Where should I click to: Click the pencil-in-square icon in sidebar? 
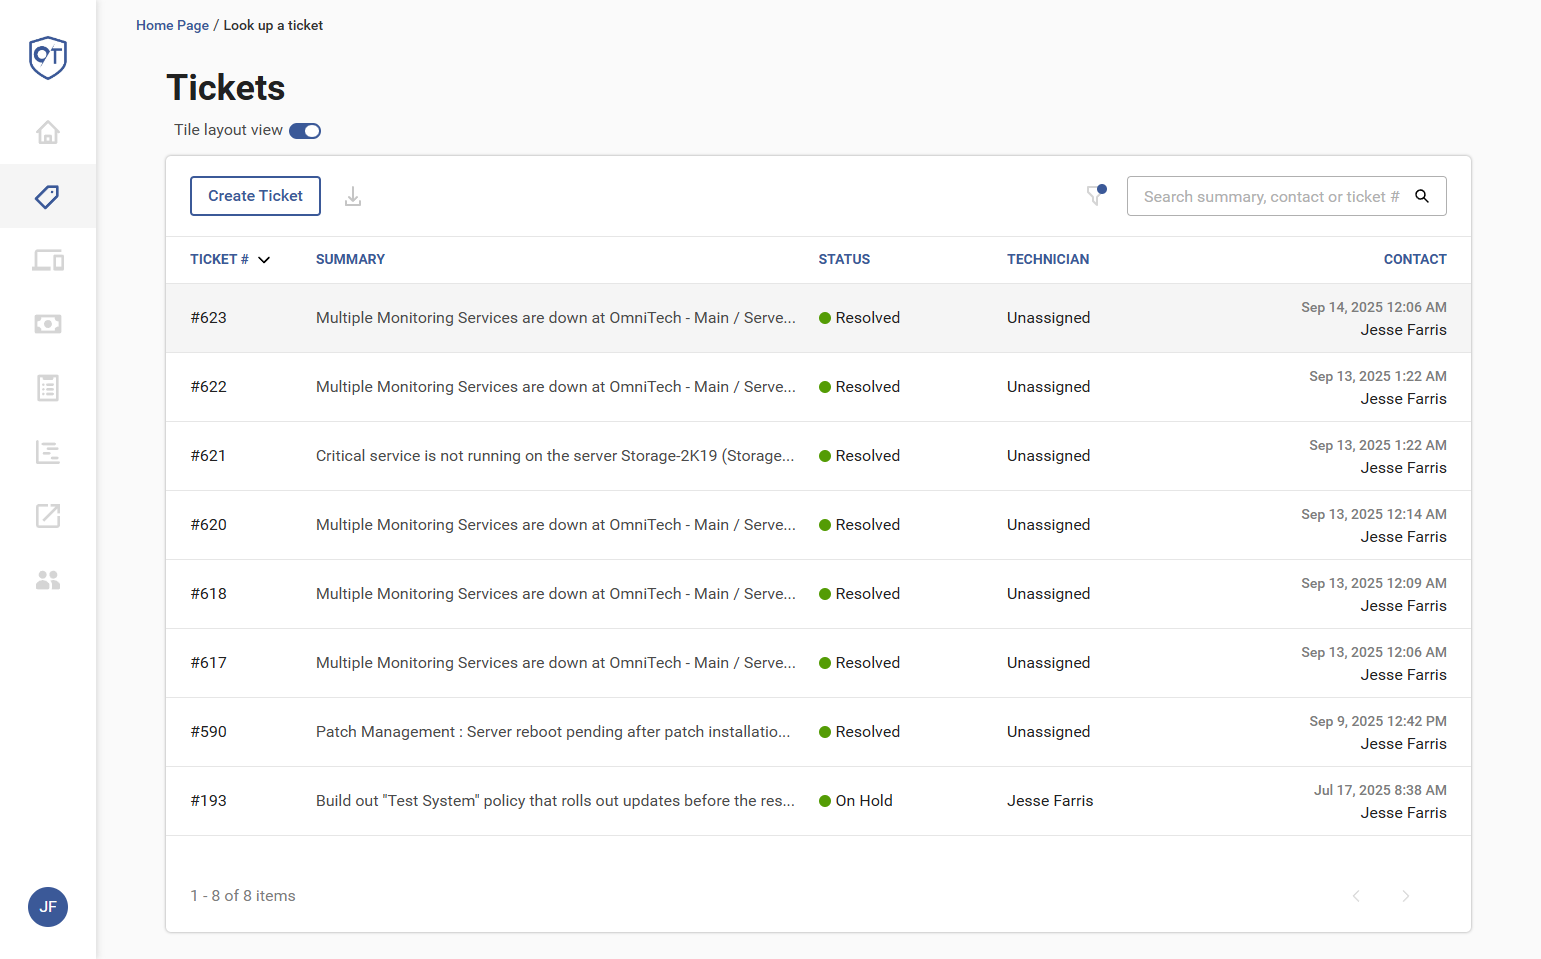pos(48,516)
